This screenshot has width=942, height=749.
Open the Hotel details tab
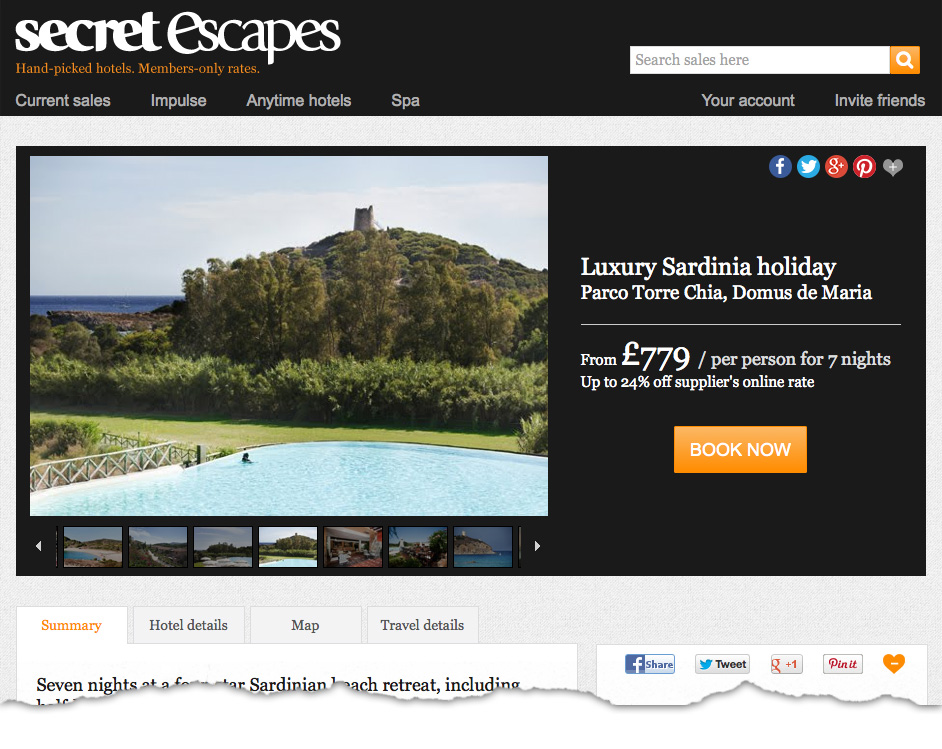189,625
